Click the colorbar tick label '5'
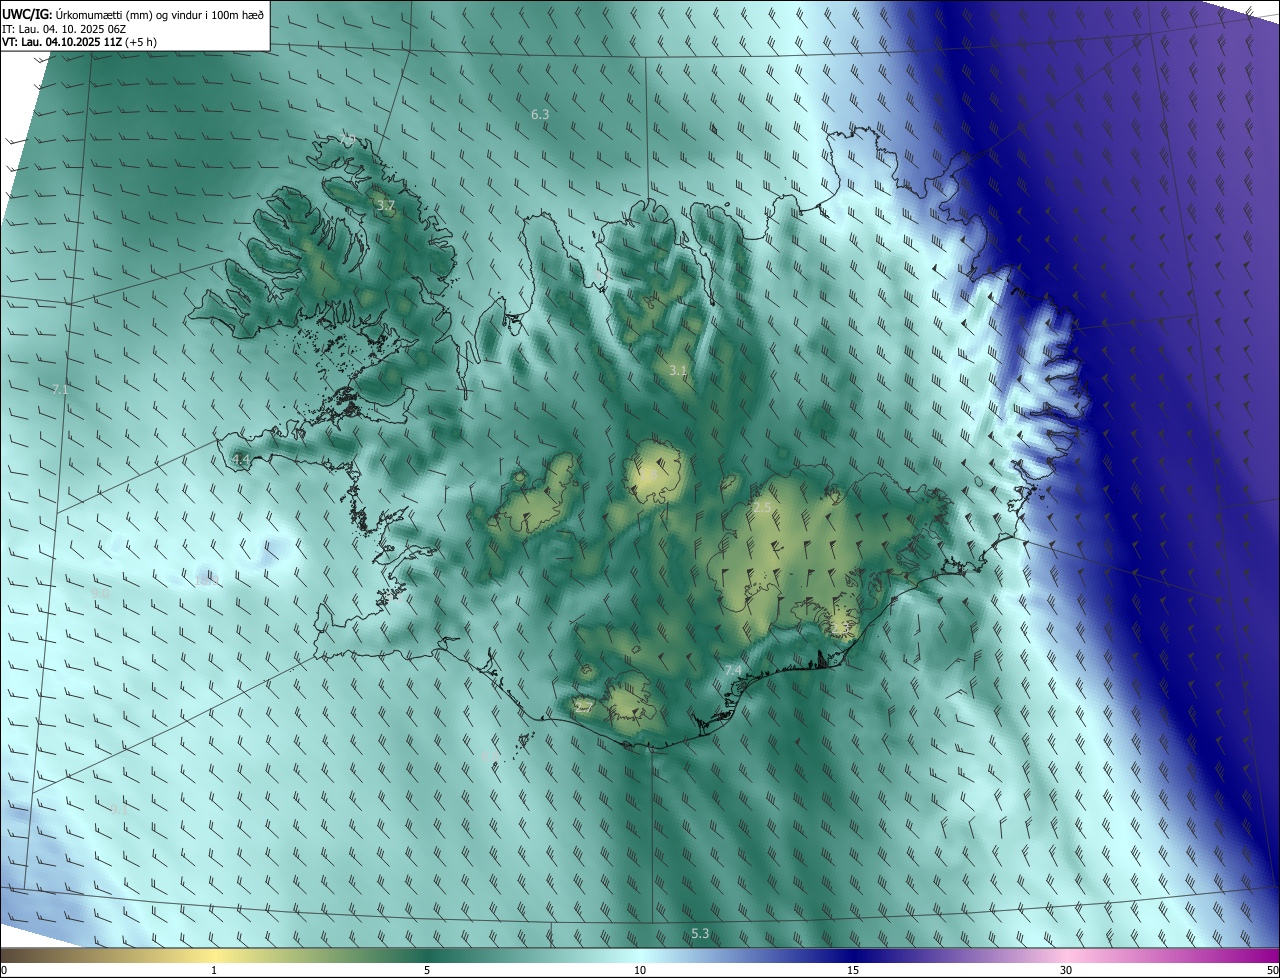1280x978 pixels. pos(427,970)
